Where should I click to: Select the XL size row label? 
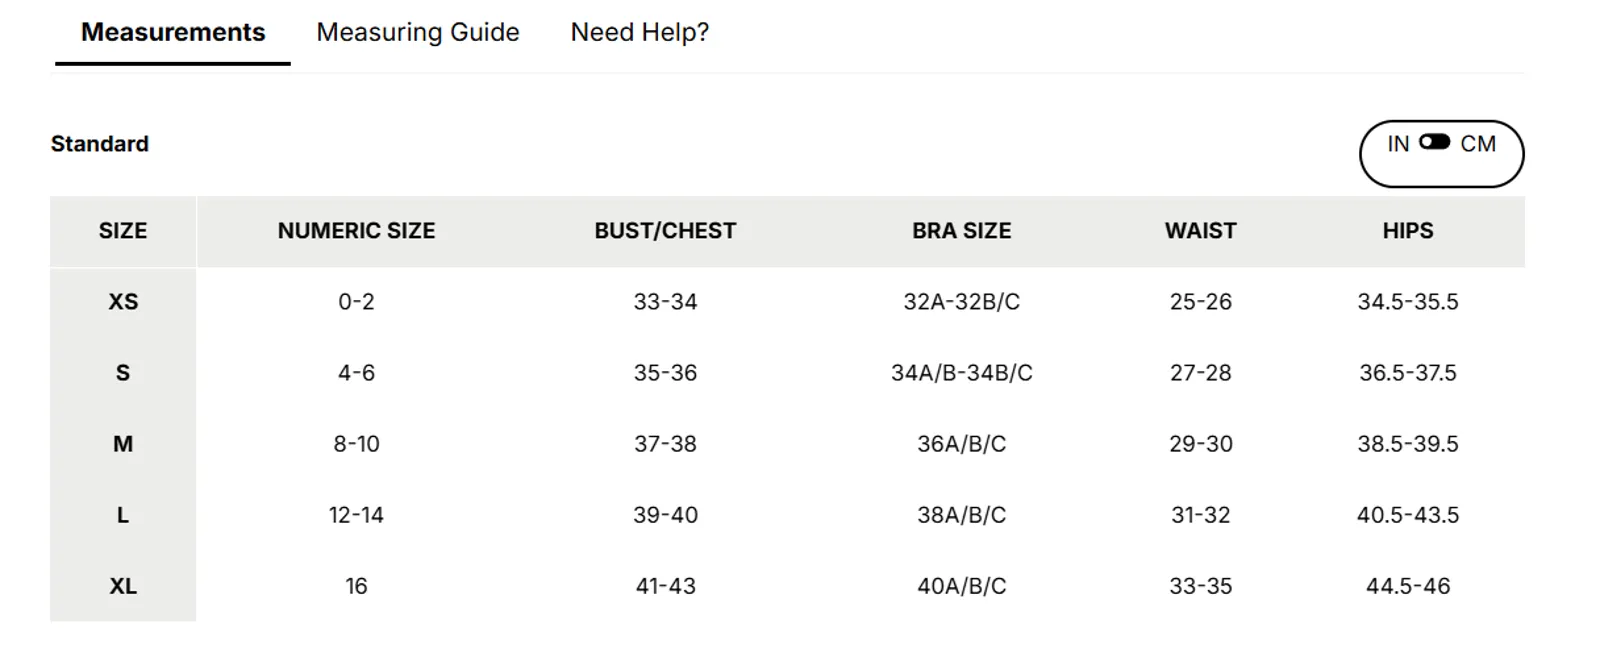pos(123,586)
